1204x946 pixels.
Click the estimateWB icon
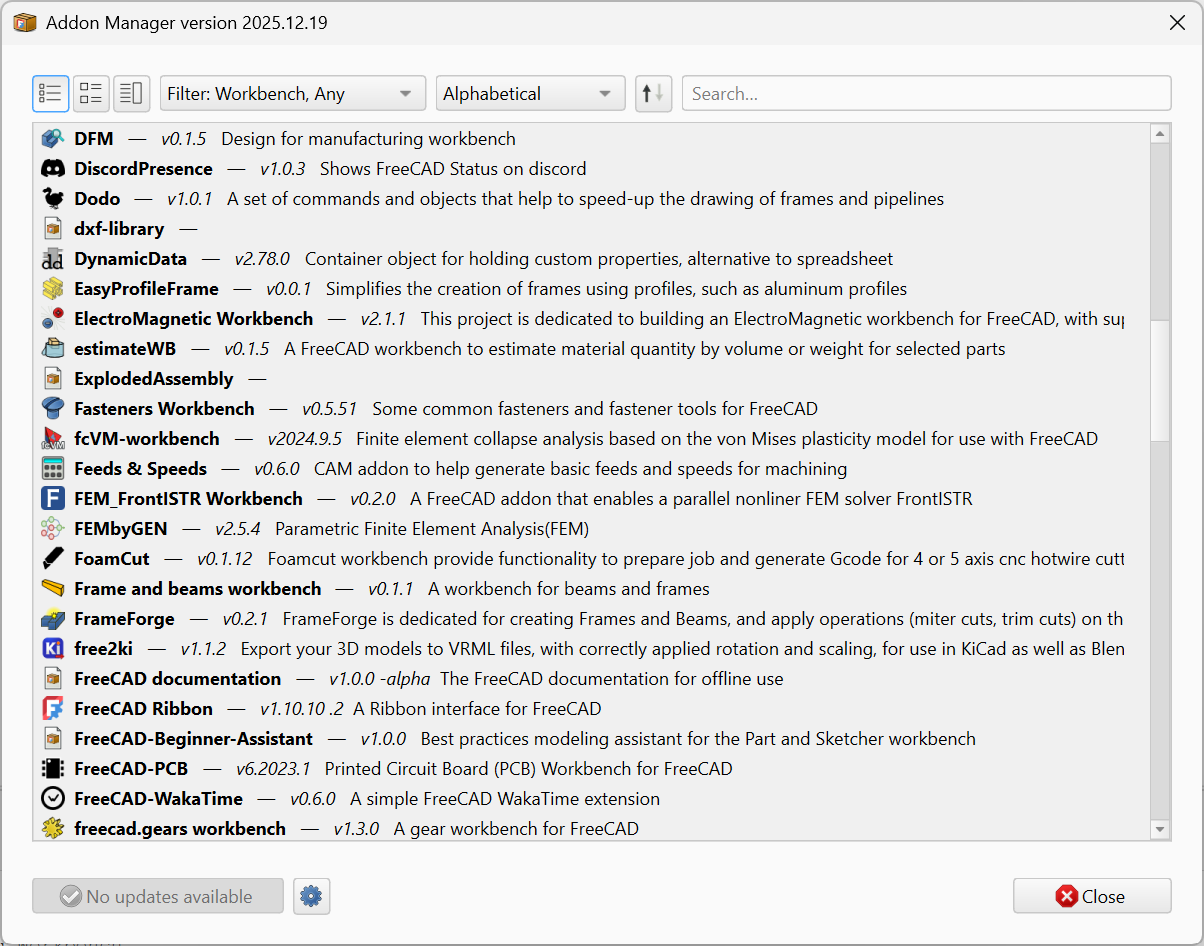(x=53, y=349)
